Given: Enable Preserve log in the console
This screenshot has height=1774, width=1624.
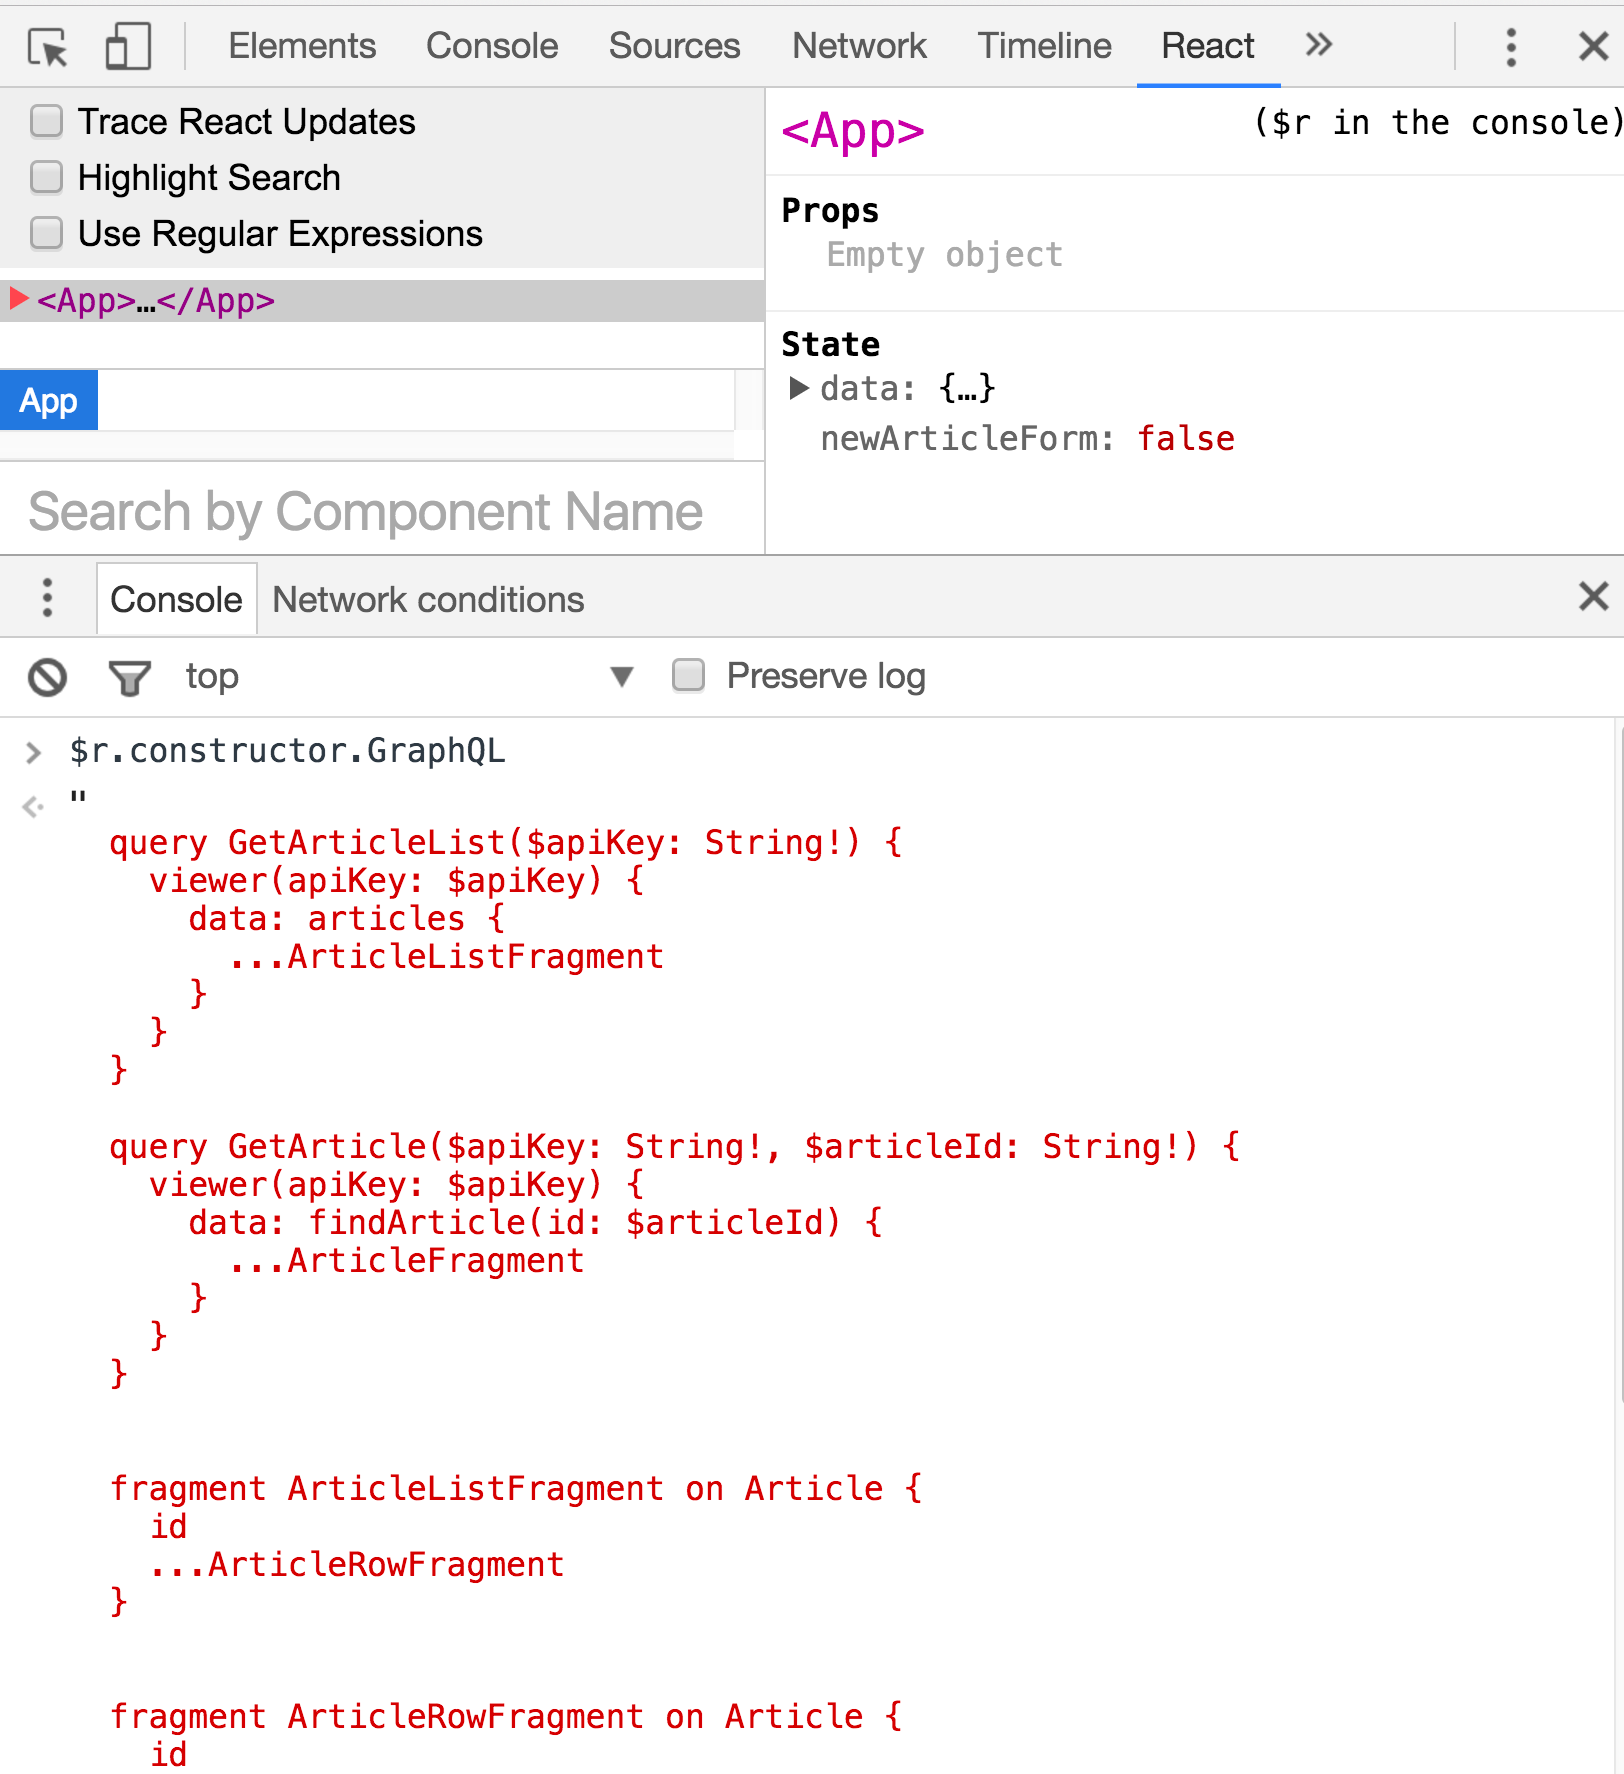Looking at the screenshot, I should (689, 676).
